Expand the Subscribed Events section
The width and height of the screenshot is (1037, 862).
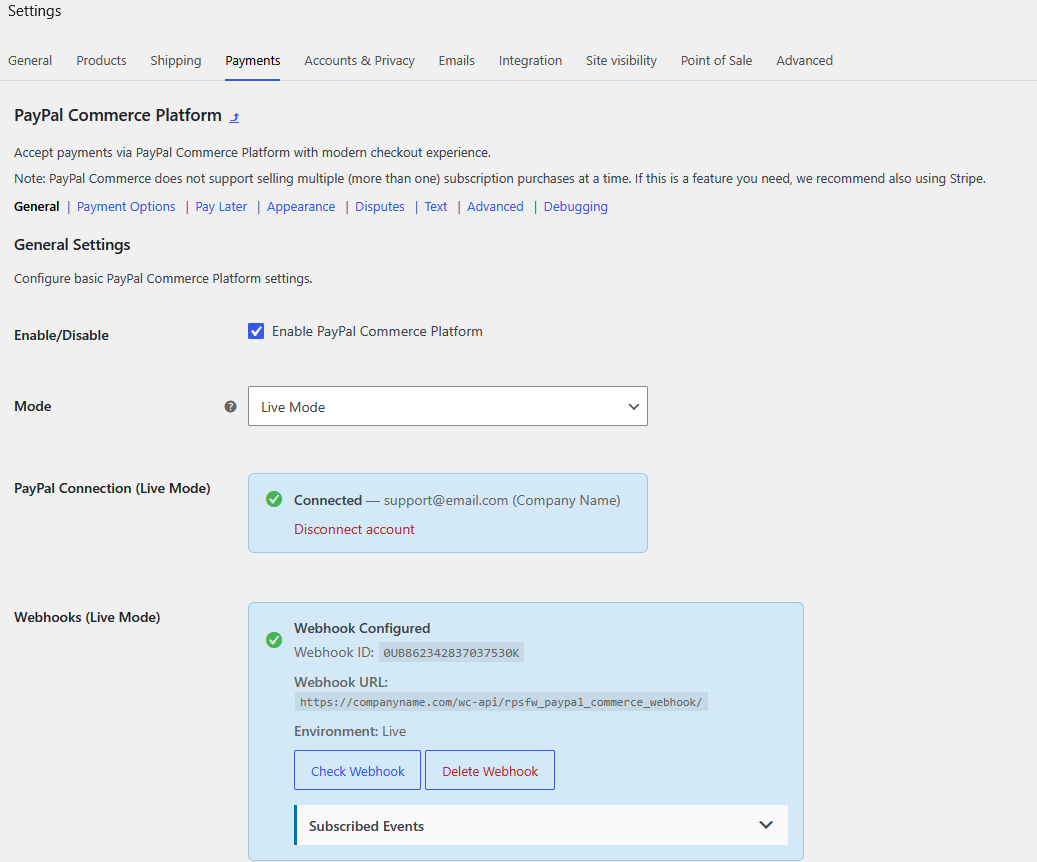[541, 825]
